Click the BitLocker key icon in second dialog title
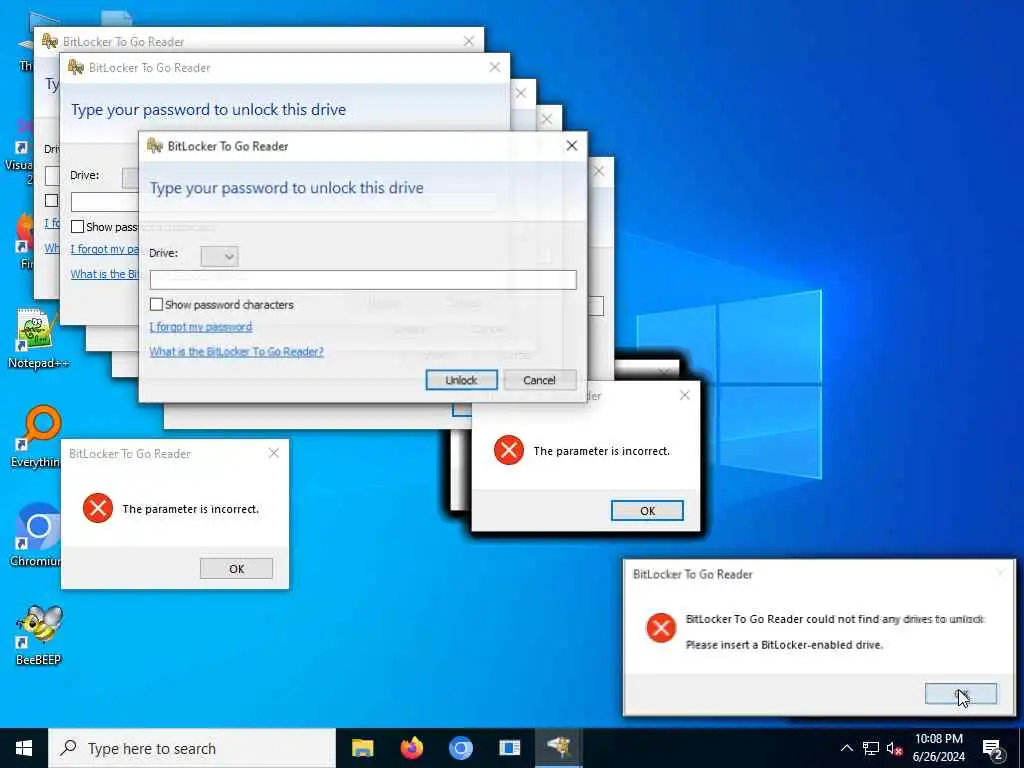This screenshot has width=1024, height=768. pyautogui.click(x=76, y=67)
